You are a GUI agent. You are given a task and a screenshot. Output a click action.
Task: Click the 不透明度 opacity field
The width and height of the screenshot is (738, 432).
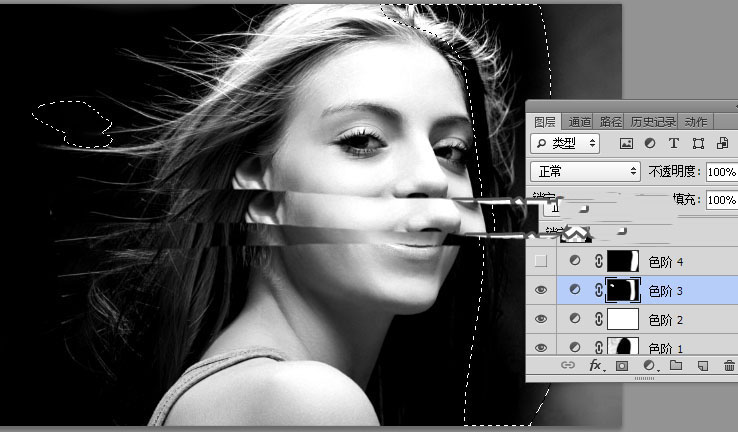720,172
